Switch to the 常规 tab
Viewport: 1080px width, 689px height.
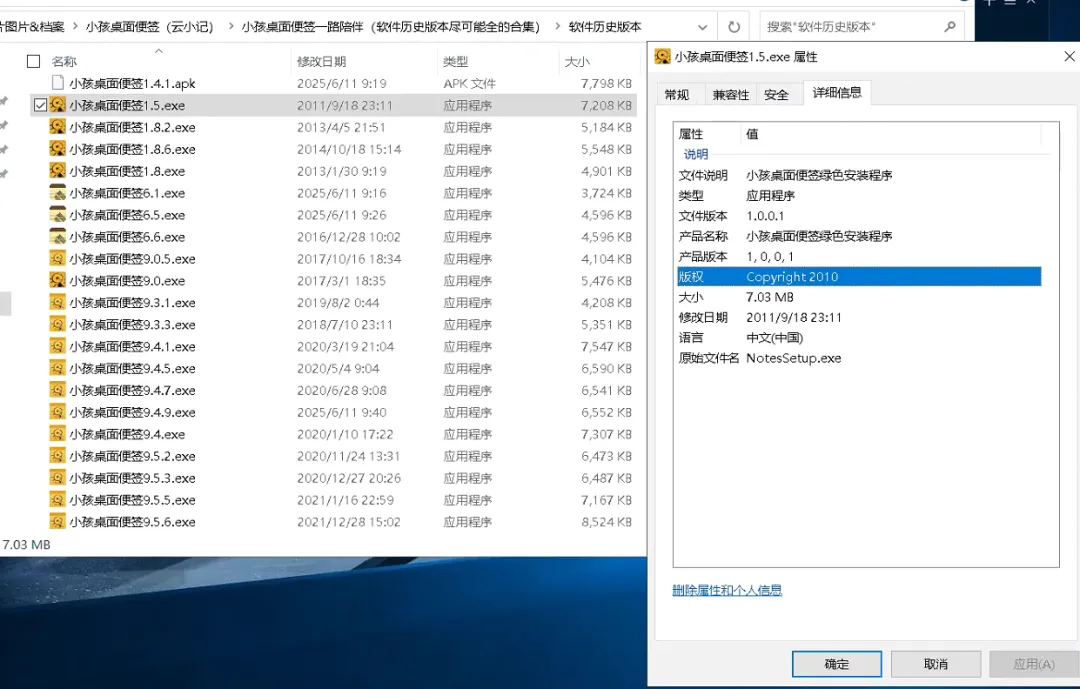pyautogui.click(x=677, y=95)
